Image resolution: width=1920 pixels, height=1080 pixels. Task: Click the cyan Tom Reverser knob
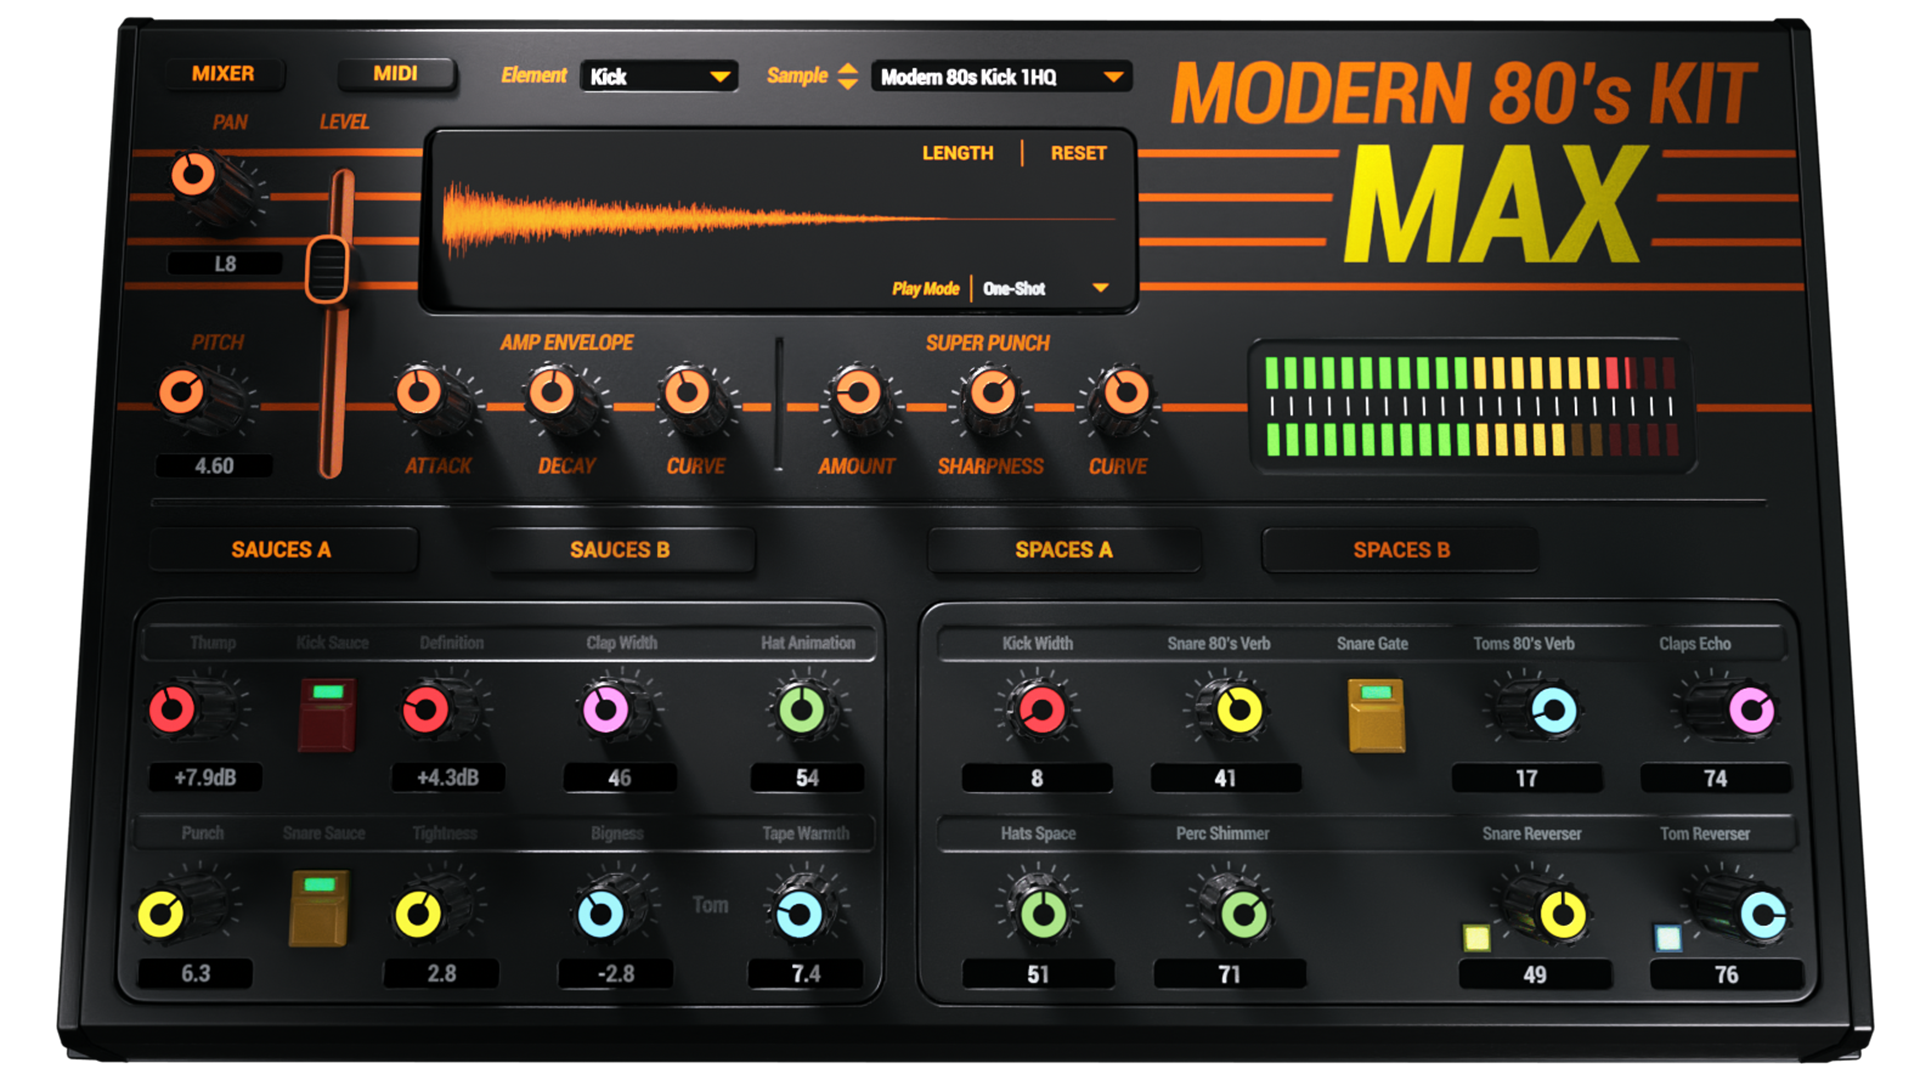point(1762,914)
